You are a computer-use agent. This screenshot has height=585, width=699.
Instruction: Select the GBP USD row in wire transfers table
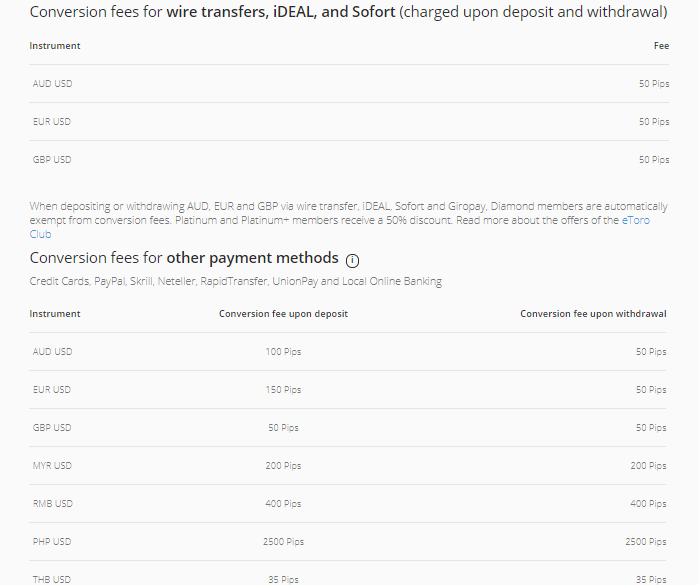349,160
